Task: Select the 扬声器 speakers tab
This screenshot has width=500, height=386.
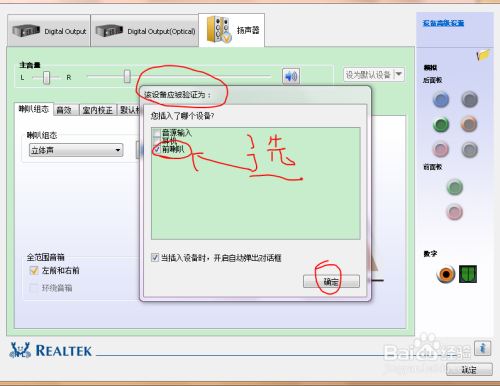Action: 232,30
